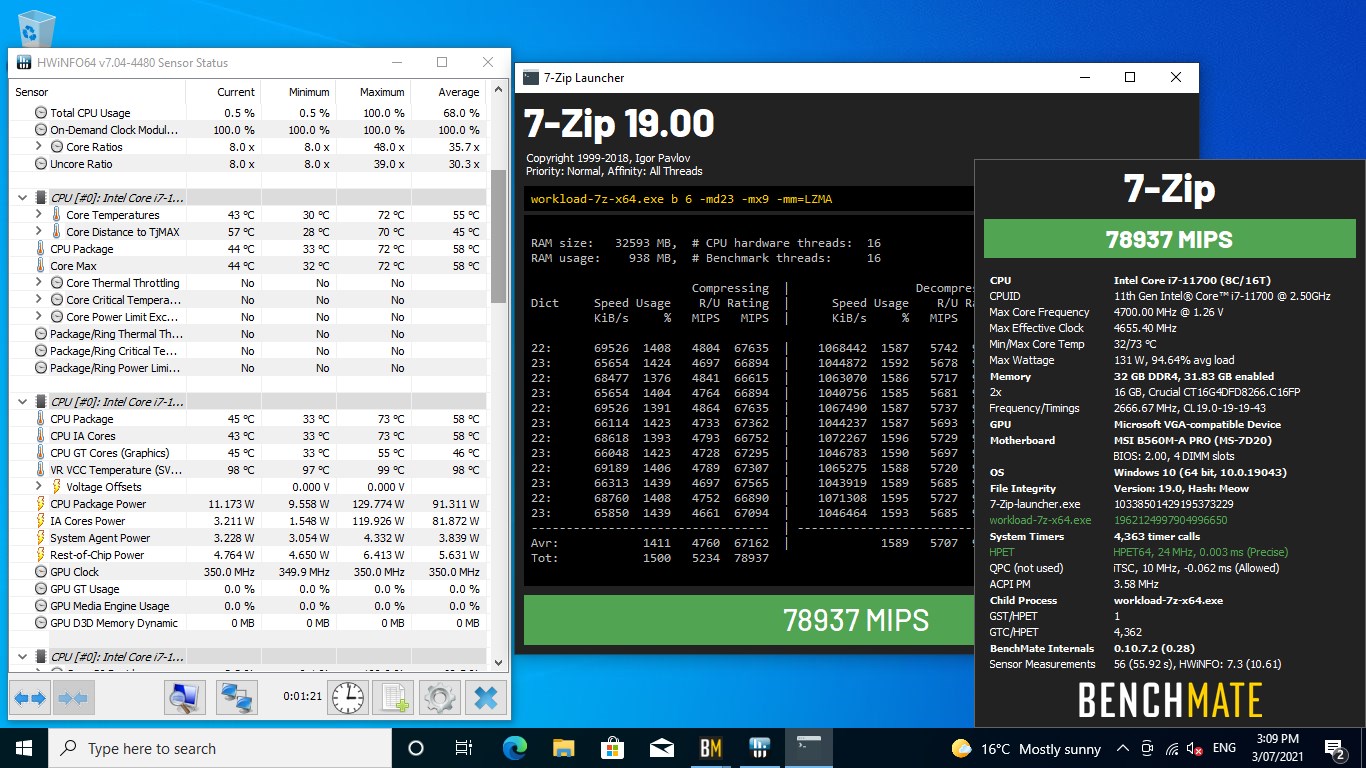Viewport: 1366px width, 768px height.
Task: Expand the Core Thermal Throttling row
Action: point(39,283)
